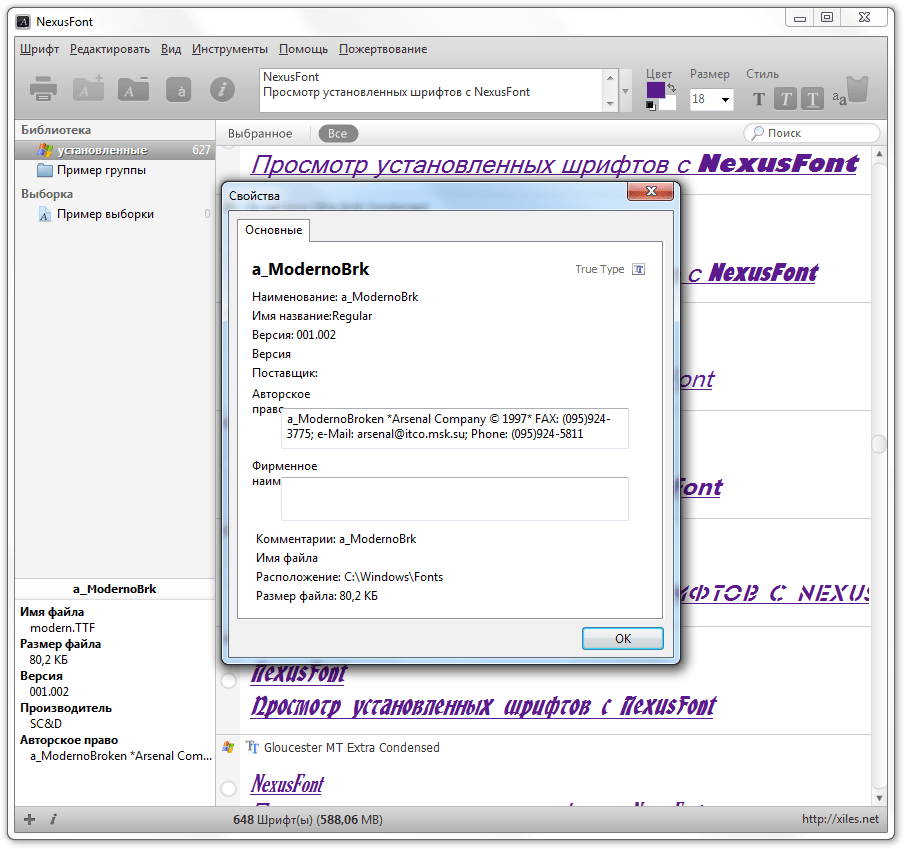The image size is (905, 849).
Task: Click the add folder to library icon
Action: (88, 88)
